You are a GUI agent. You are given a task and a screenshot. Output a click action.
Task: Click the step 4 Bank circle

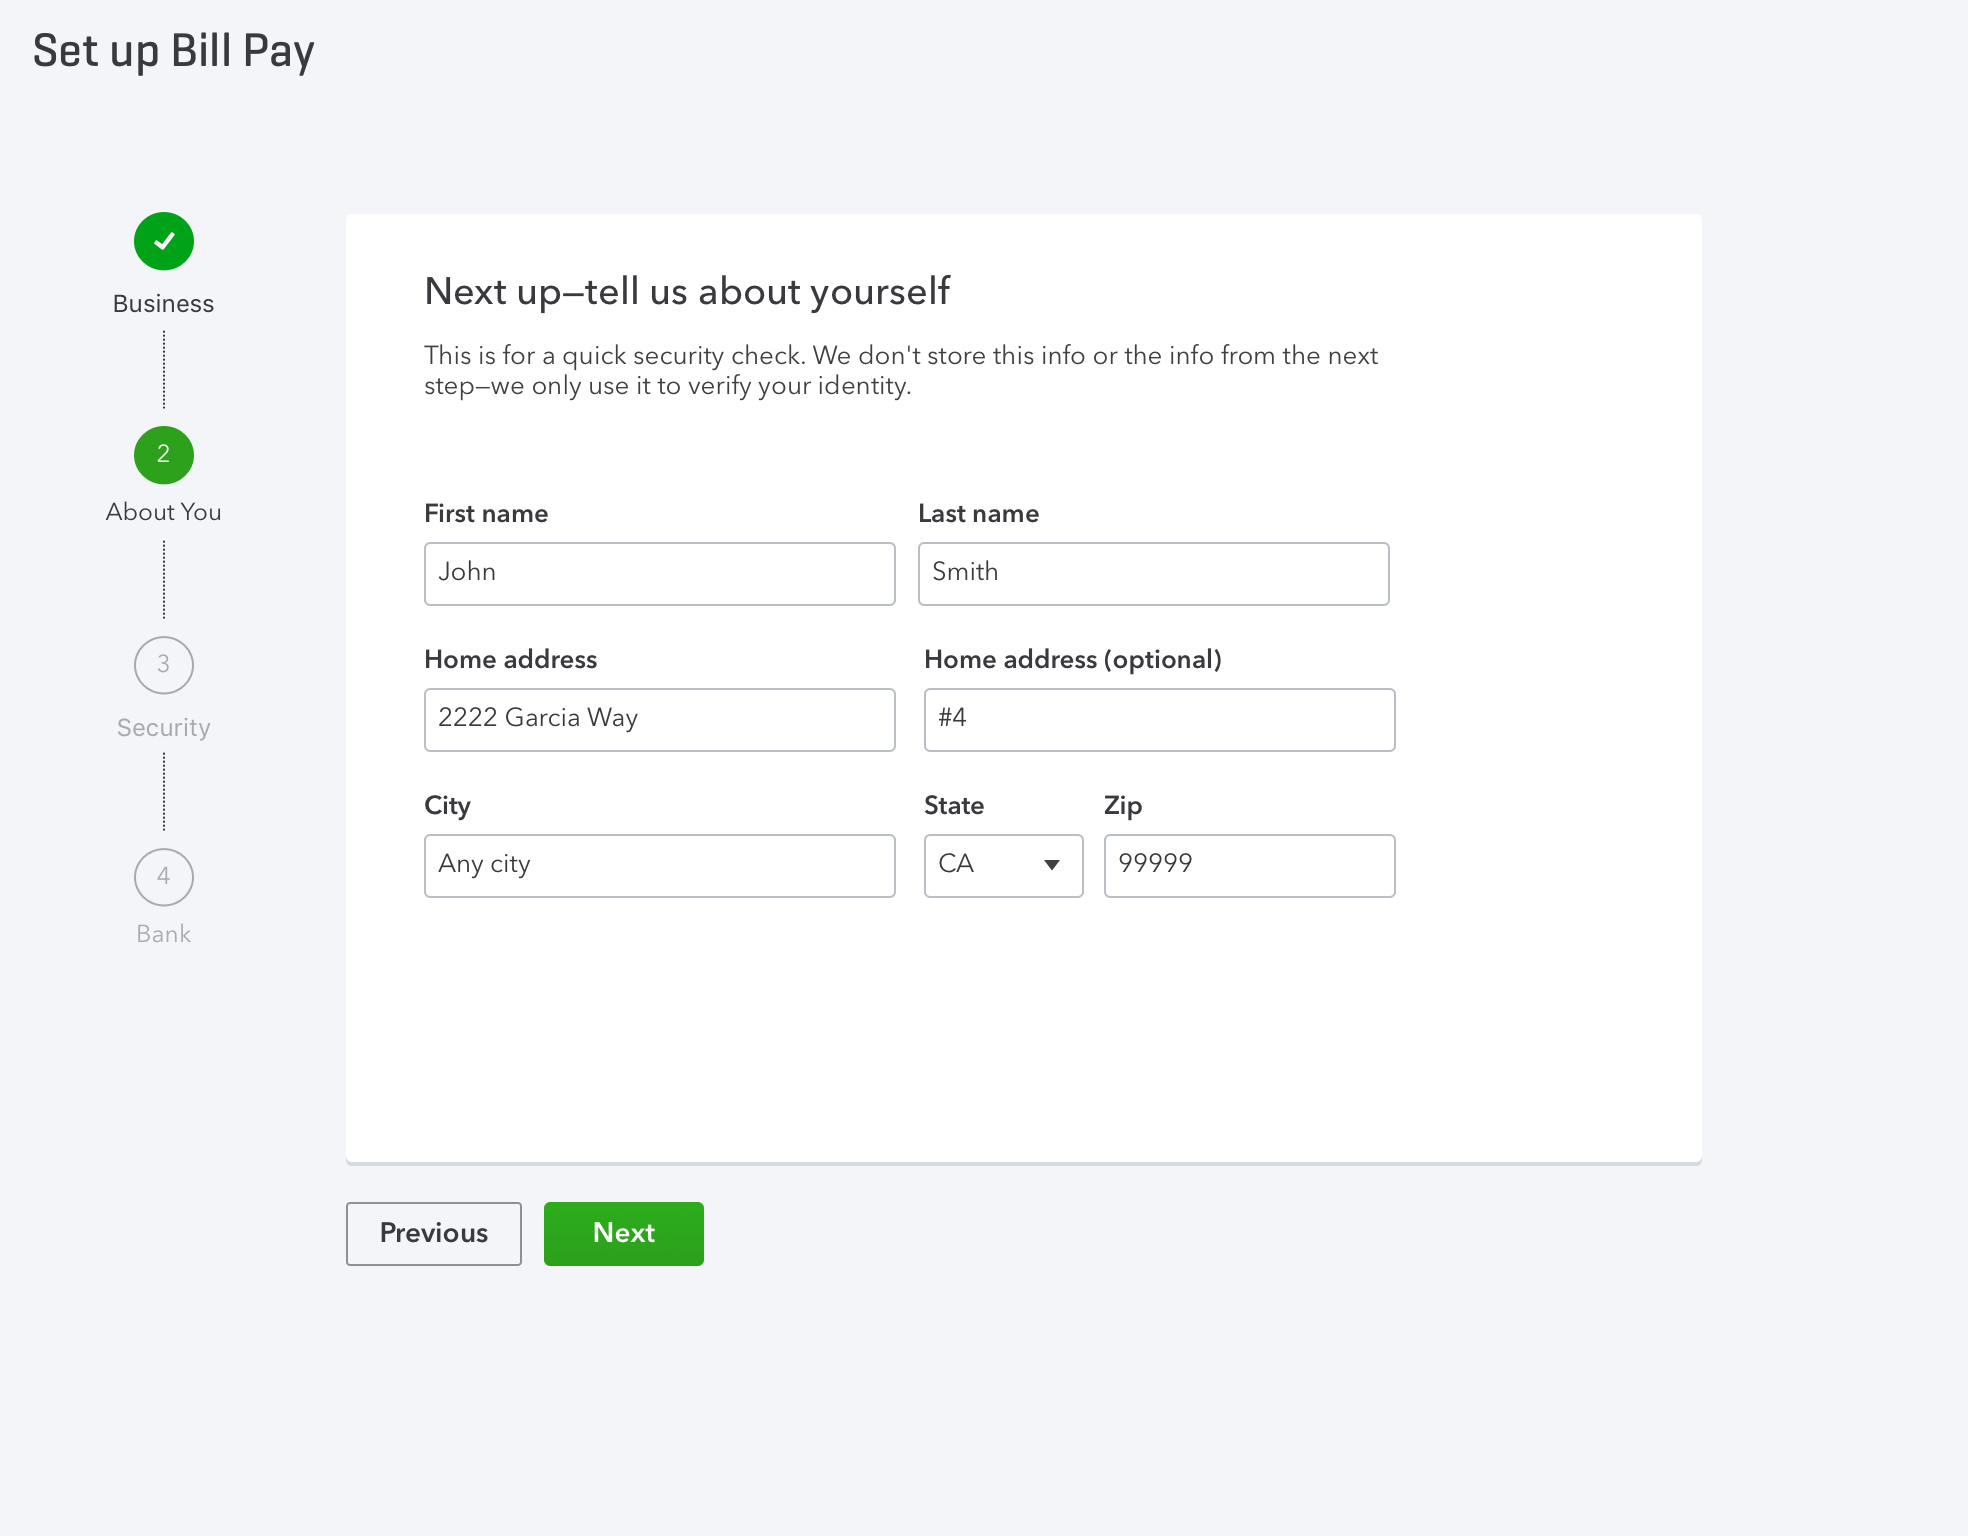pyautogui.click(x=164, y=877)
